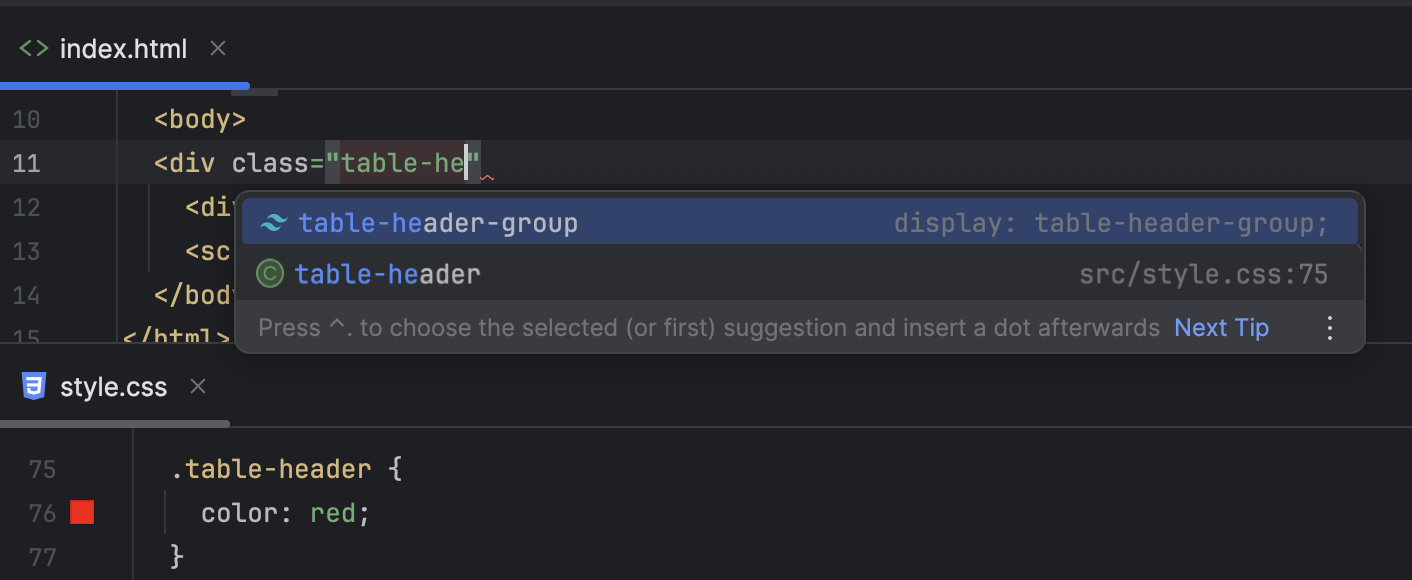Click the red breakpoint icon on line 76
The image size is (1412, 580).
pos(82,512)
